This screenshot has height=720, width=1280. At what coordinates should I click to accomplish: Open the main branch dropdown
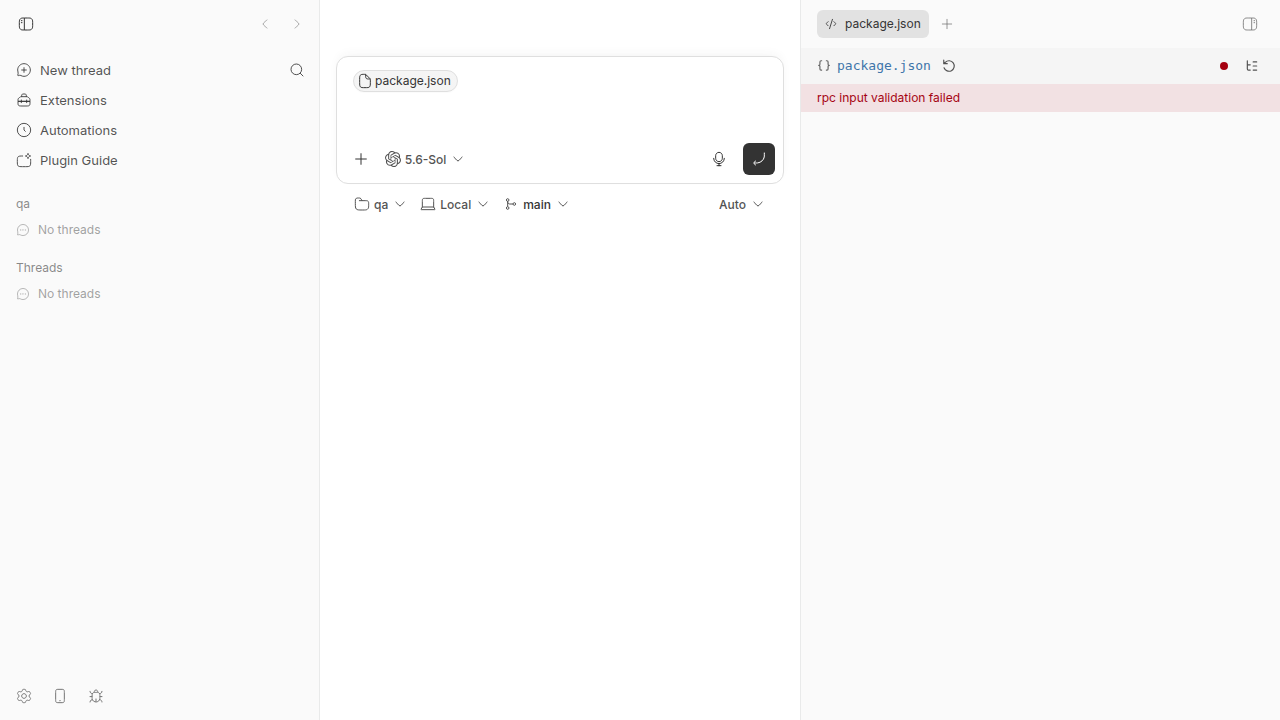[x=537, y=204]
